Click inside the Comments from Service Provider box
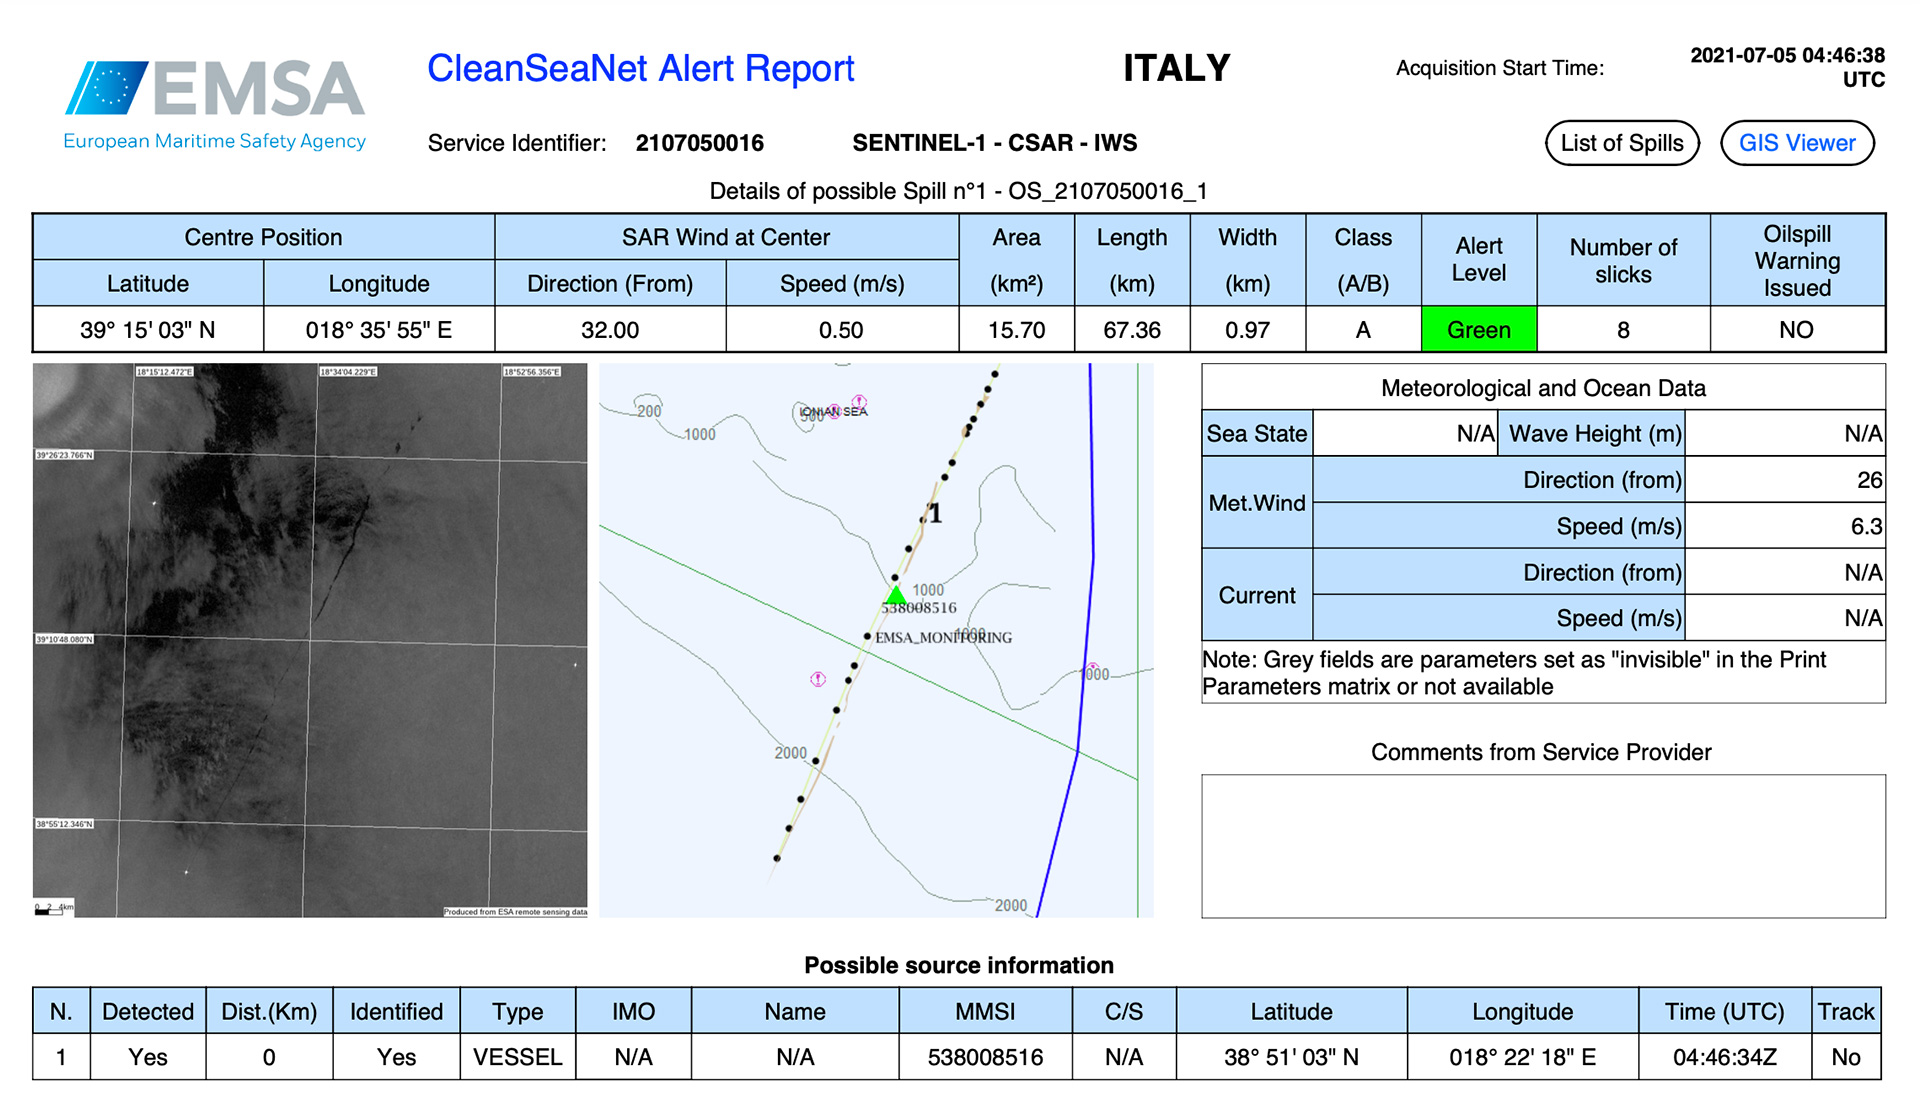 [x=1542, y=845]
